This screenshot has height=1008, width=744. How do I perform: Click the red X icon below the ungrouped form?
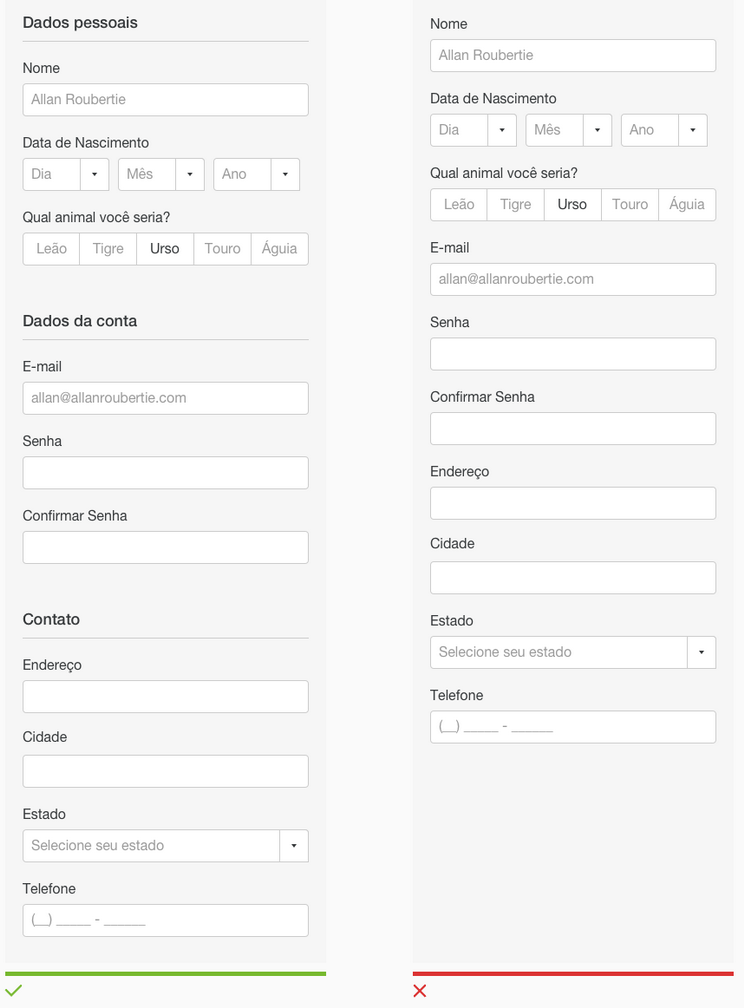pyautogui.click(x=420, y=991)
